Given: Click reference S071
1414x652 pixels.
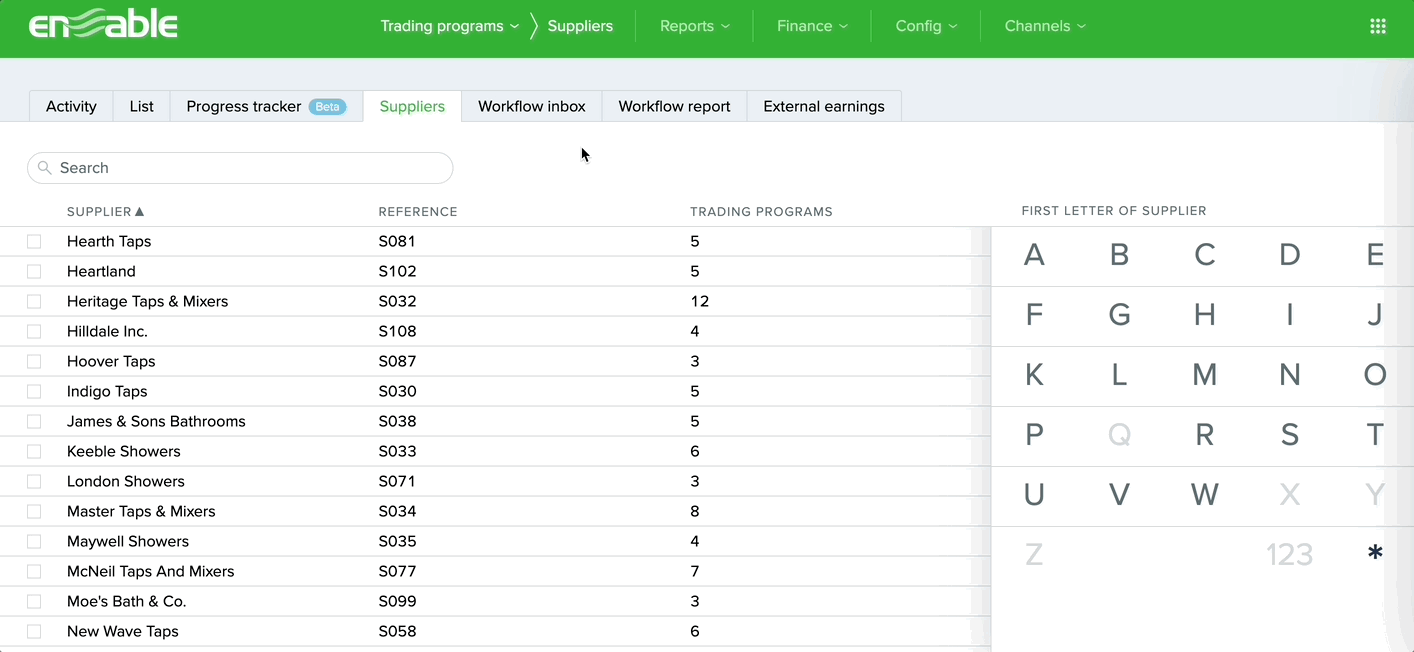Looking at the screenshot, I should (396, 481).
